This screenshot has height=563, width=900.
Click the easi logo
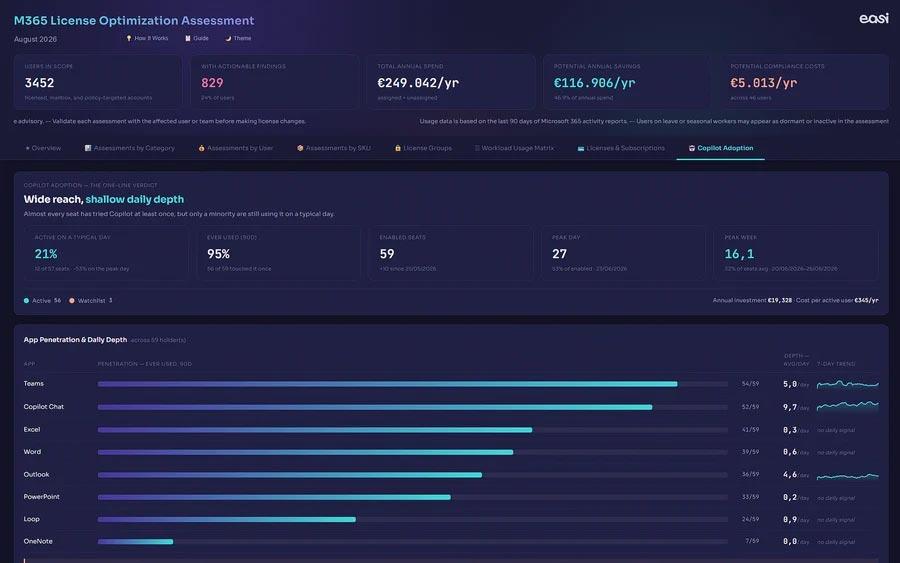pyautogui.click(x=874, y=18)
